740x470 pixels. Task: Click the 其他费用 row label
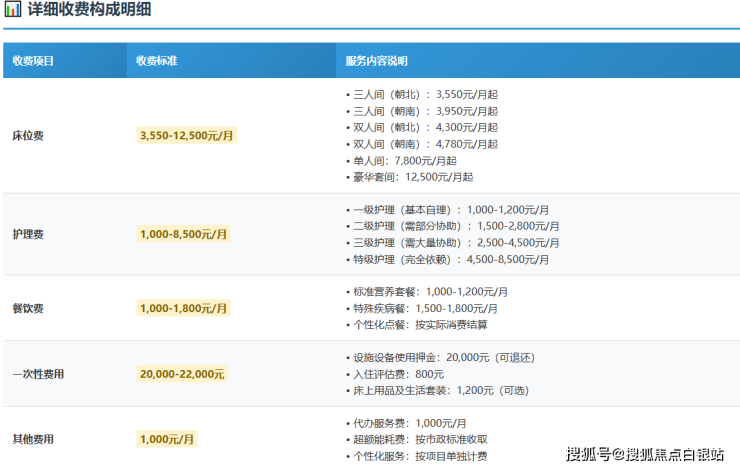pos(33,439)
